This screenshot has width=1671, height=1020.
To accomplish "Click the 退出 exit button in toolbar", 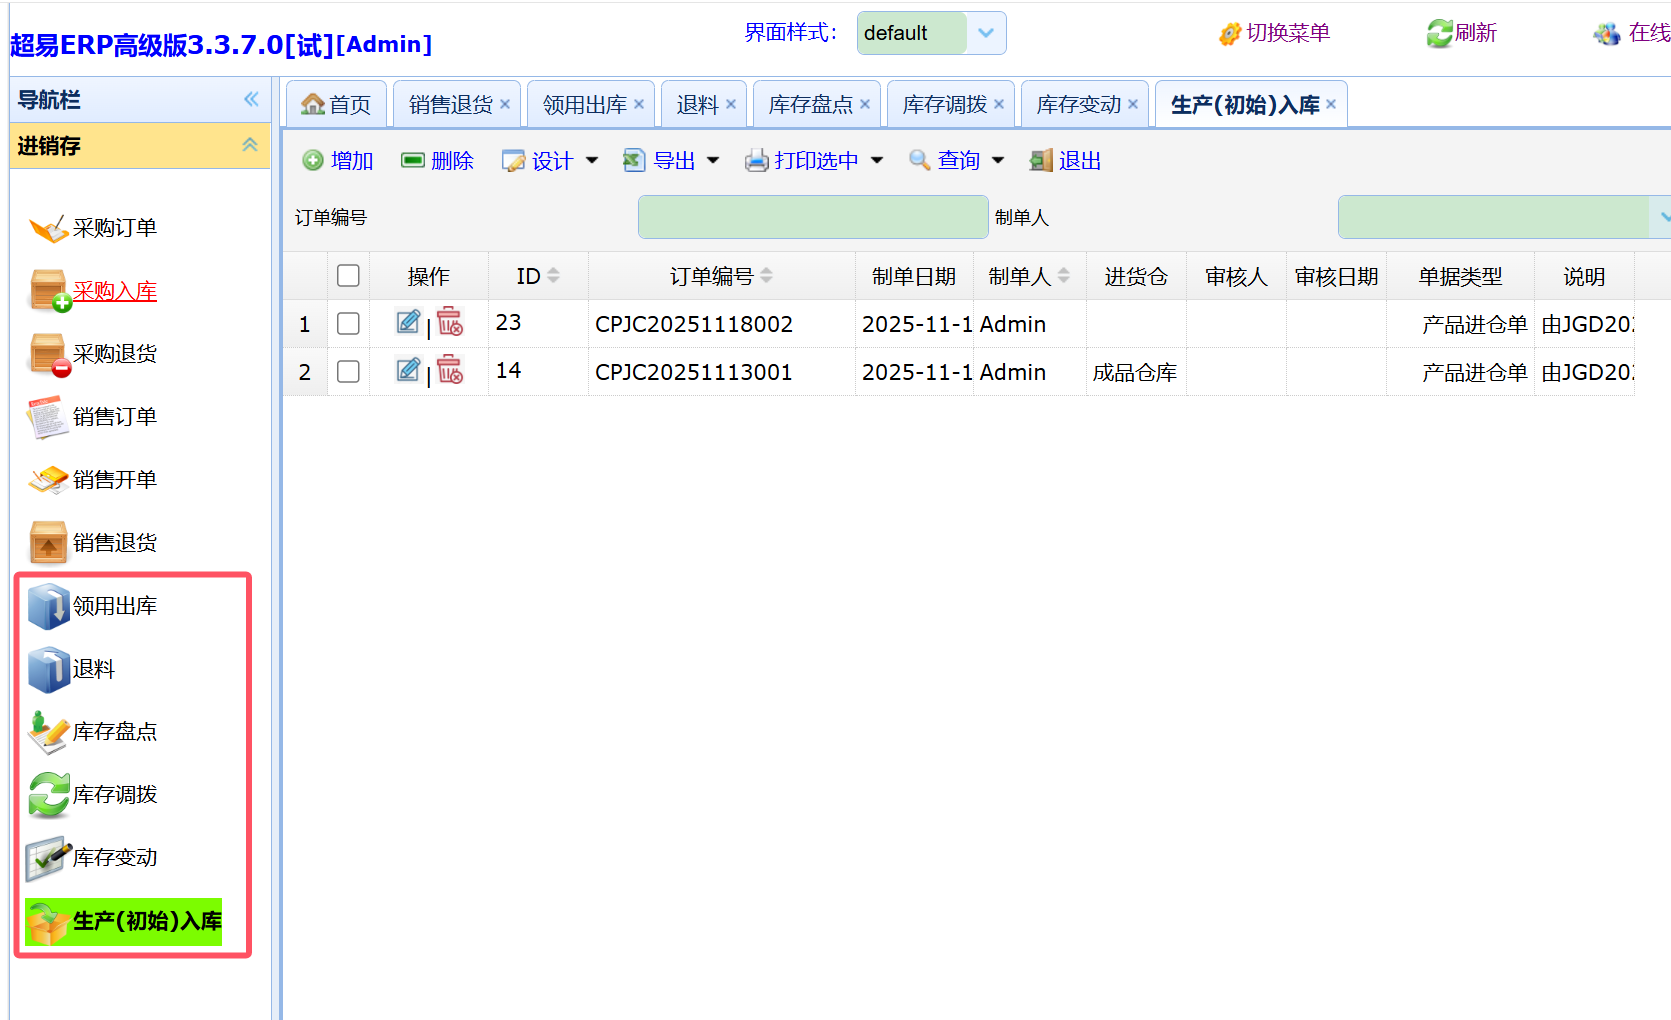I will pos(1066,161).
